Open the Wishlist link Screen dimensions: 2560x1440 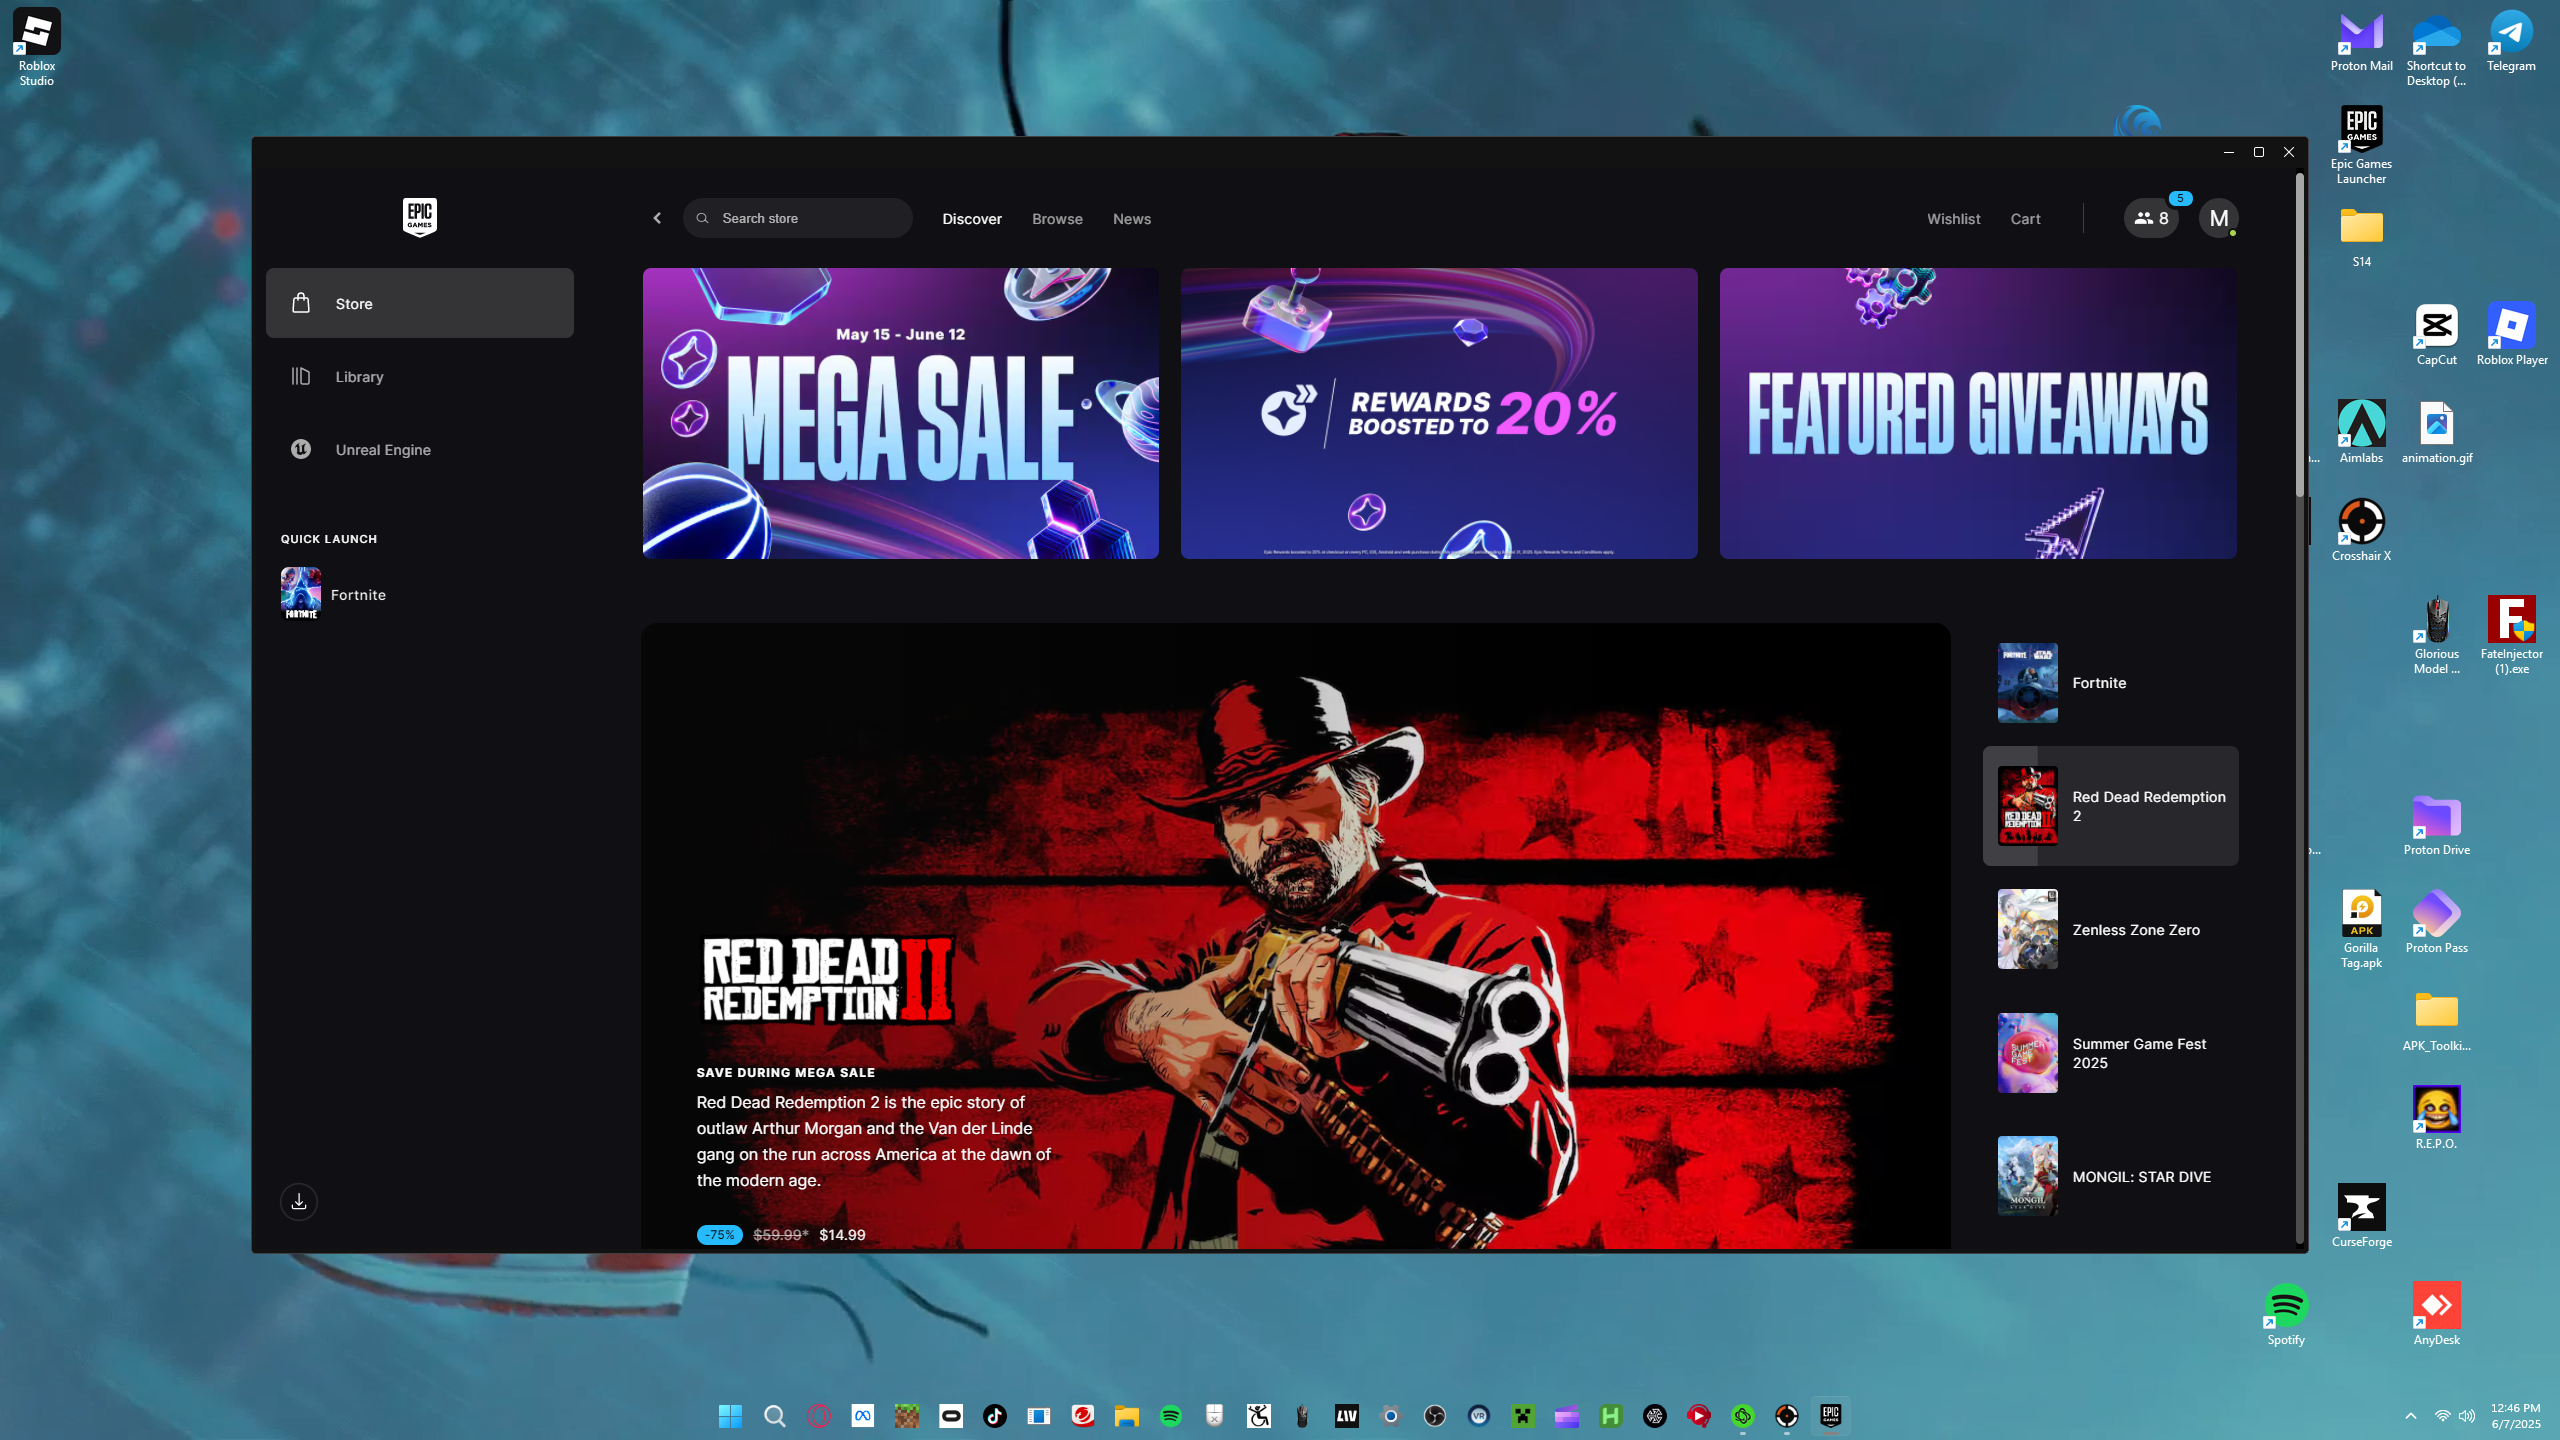click(x=1953, y=219)
